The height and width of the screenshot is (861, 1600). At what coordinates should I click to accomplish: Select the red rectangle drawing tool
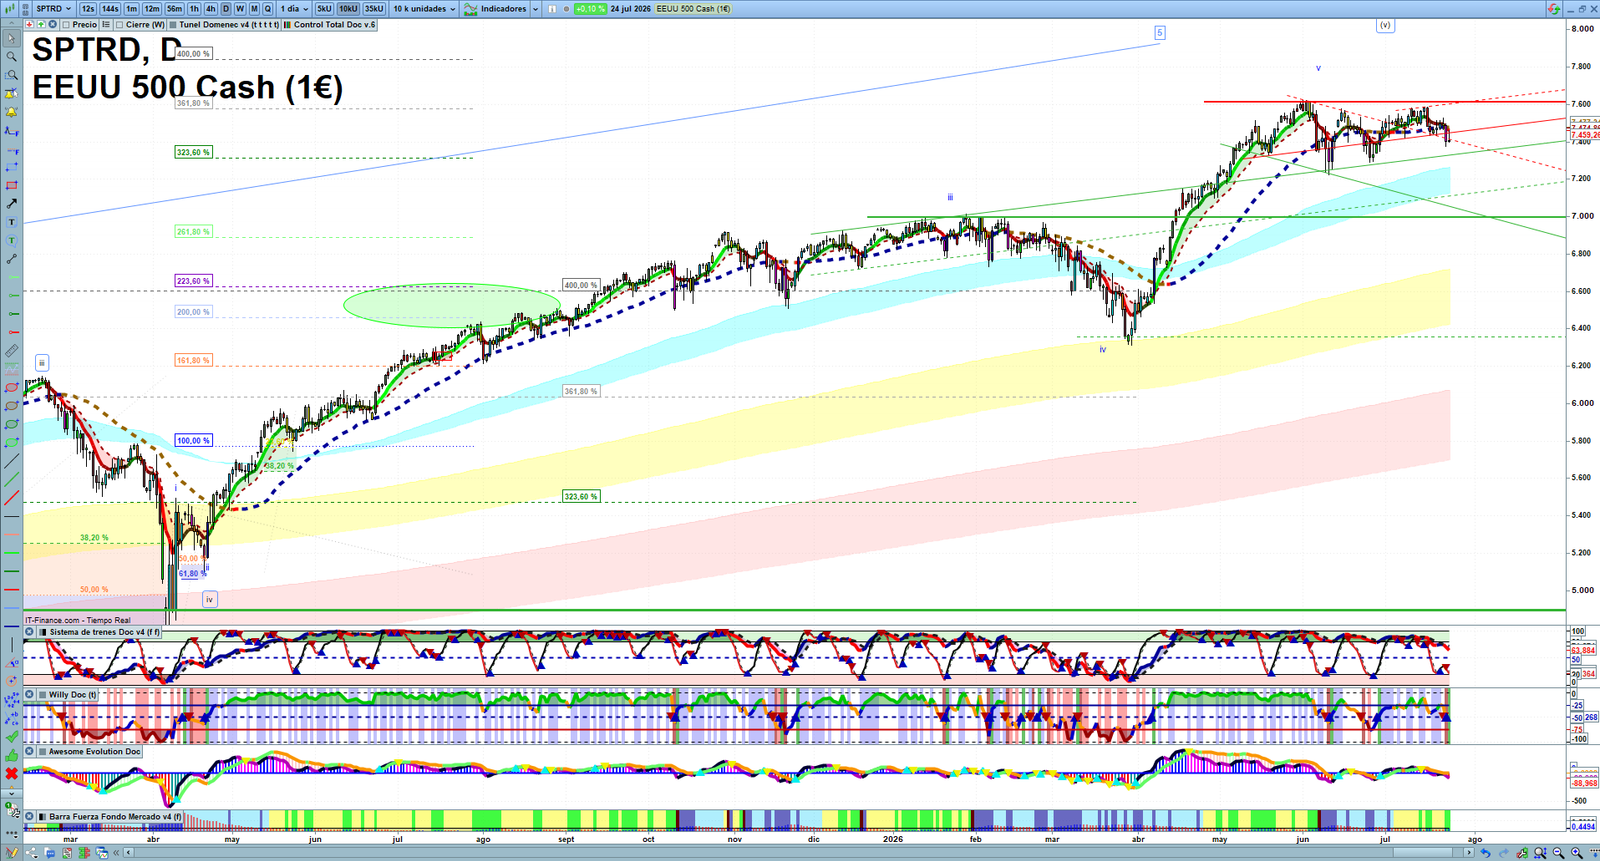pos(12,185)
